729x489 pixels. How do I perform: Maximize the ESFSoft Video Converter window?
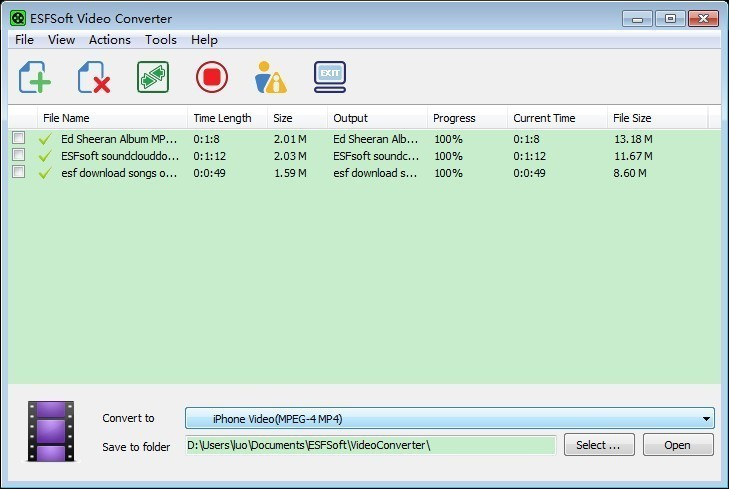tap(670, 19)
